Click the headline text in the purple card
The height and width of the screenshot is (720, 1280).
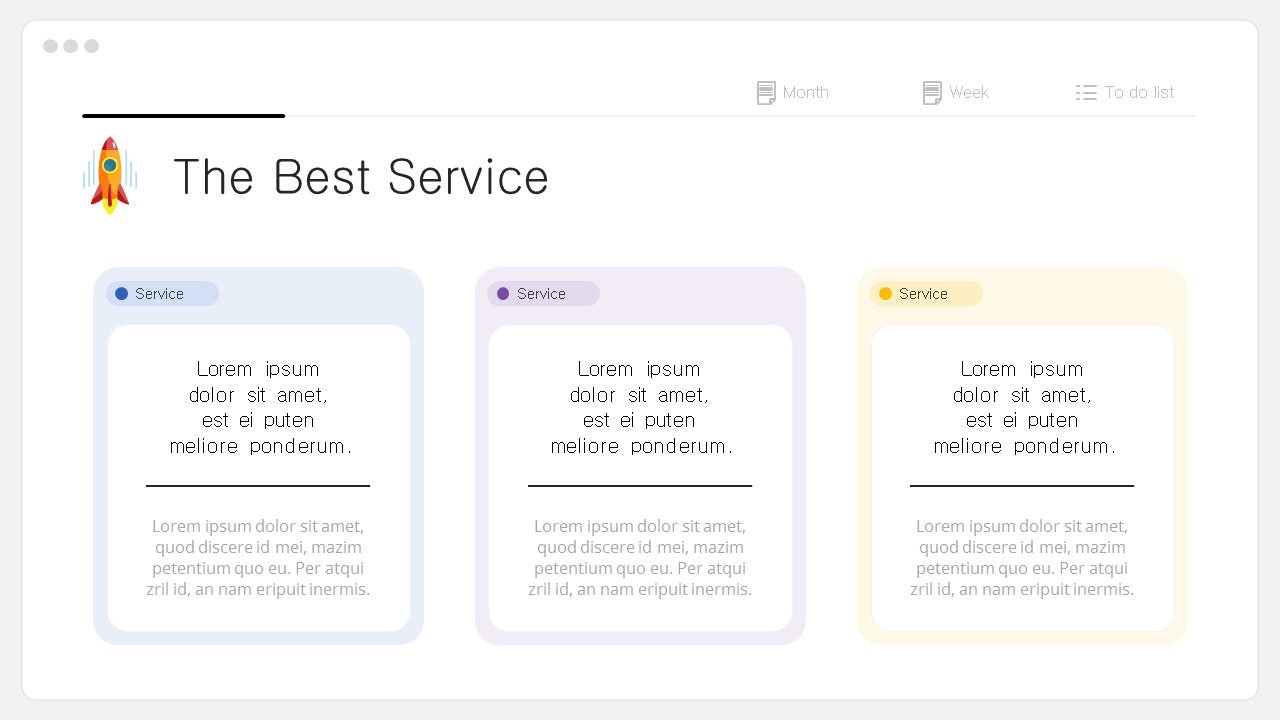click(640, 407)
